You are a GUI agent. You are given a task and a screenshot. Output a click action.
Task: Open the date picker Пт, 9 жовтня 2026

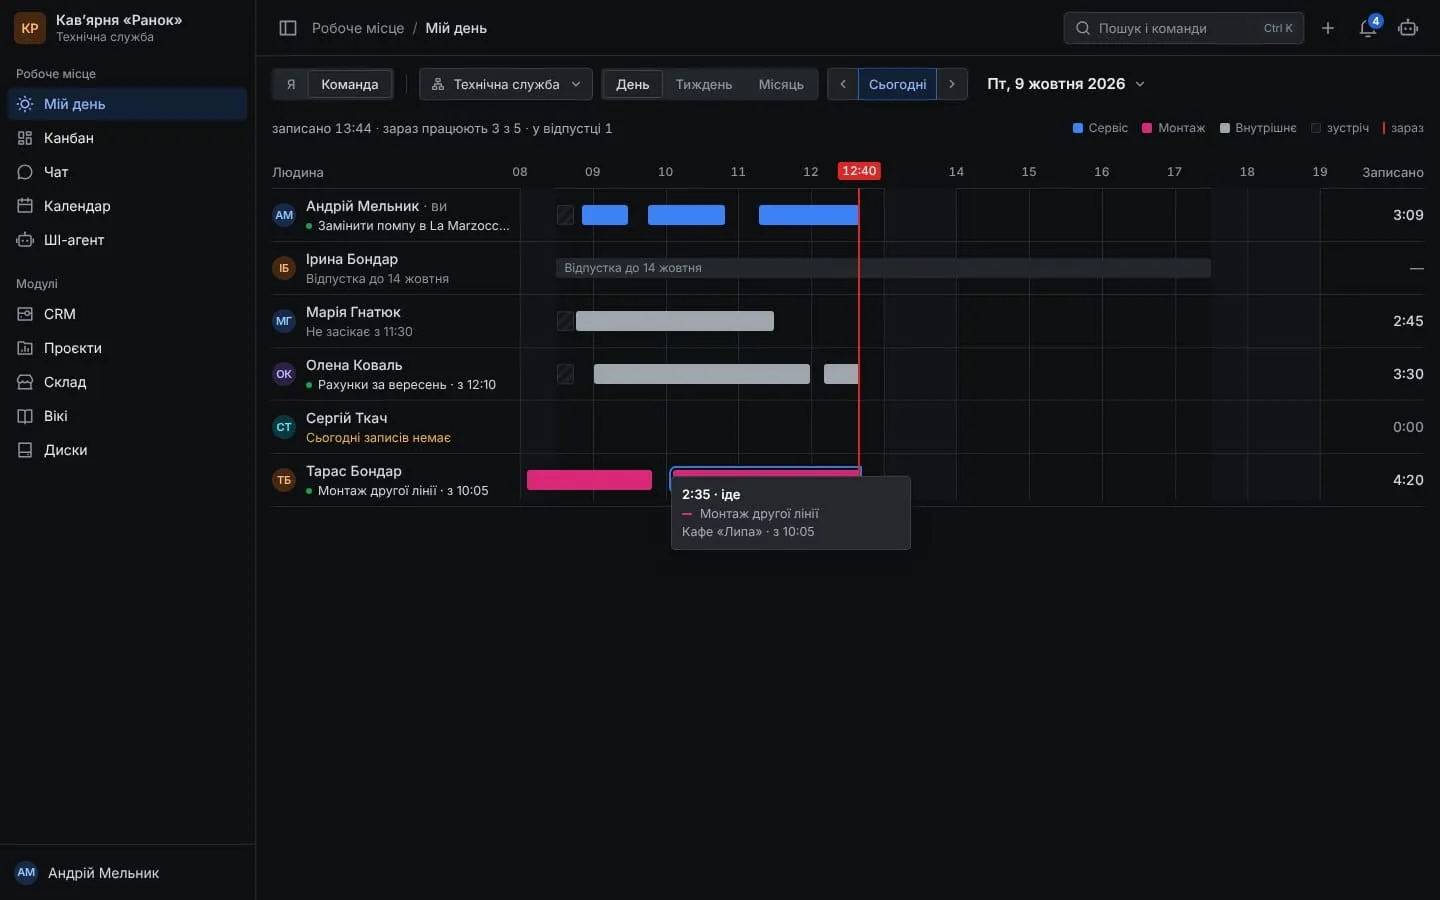tap(1066, 84)
